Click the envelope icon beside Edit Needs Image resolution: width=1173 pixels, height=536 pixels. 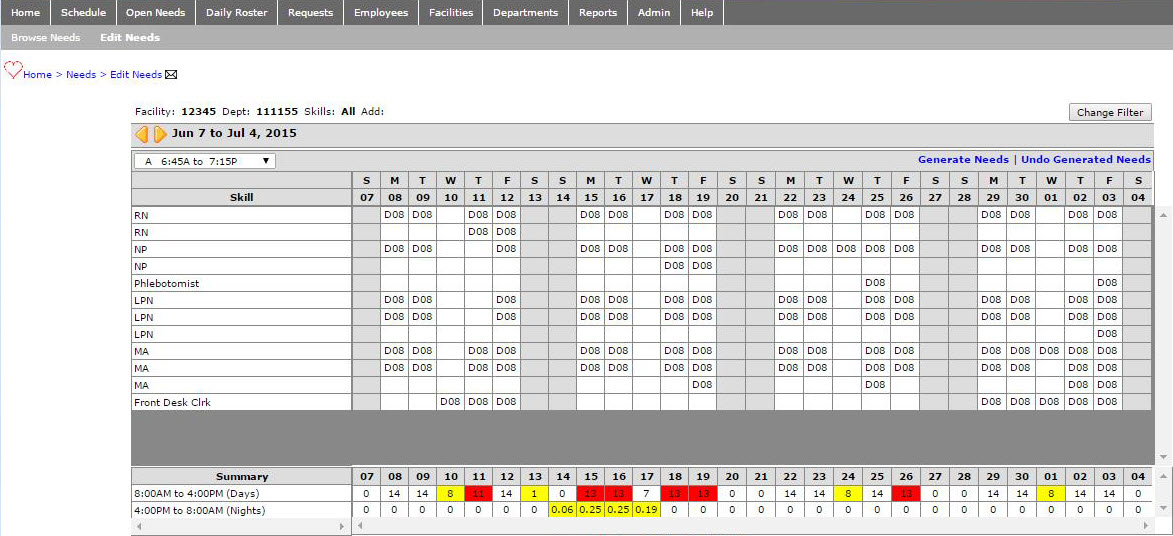point(171,75)
